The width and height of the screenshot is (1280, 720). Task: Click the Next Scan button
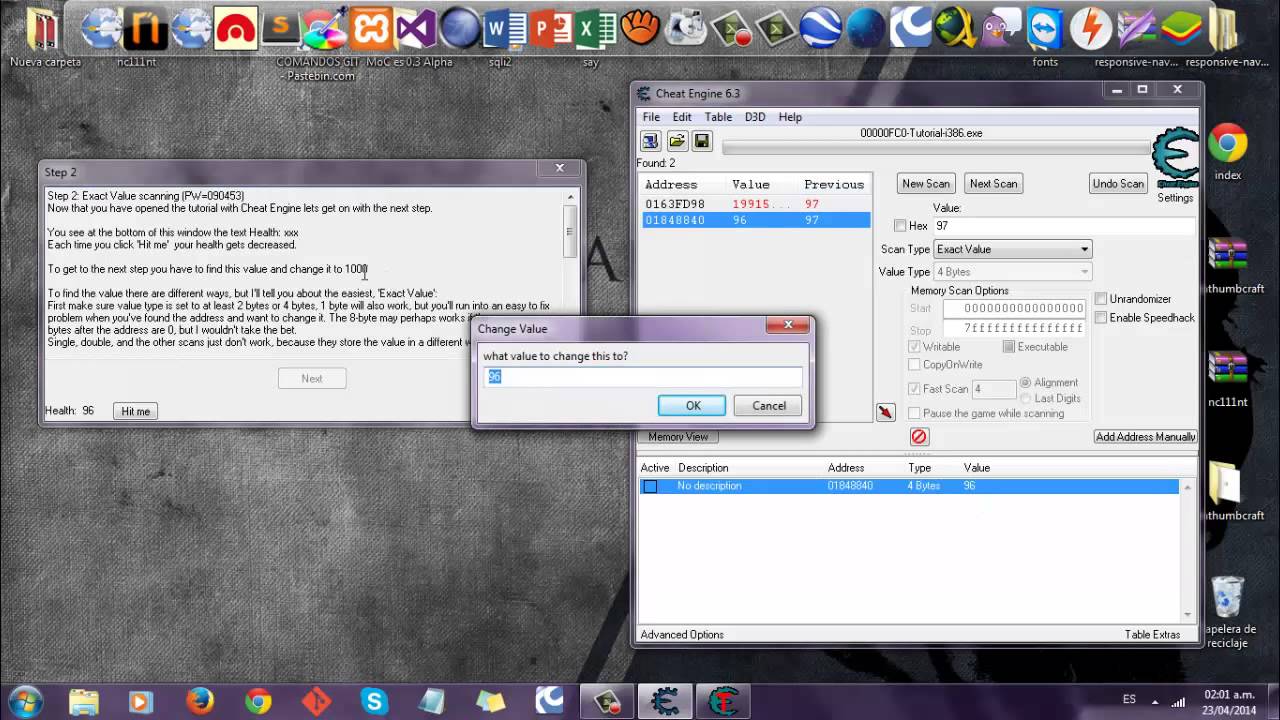993,183
